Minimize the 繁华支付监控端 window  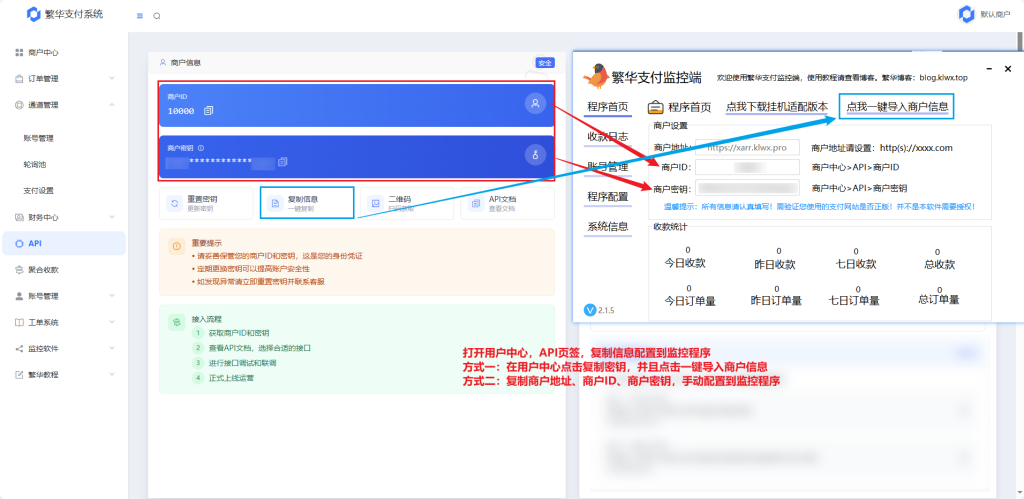[989, 68]
